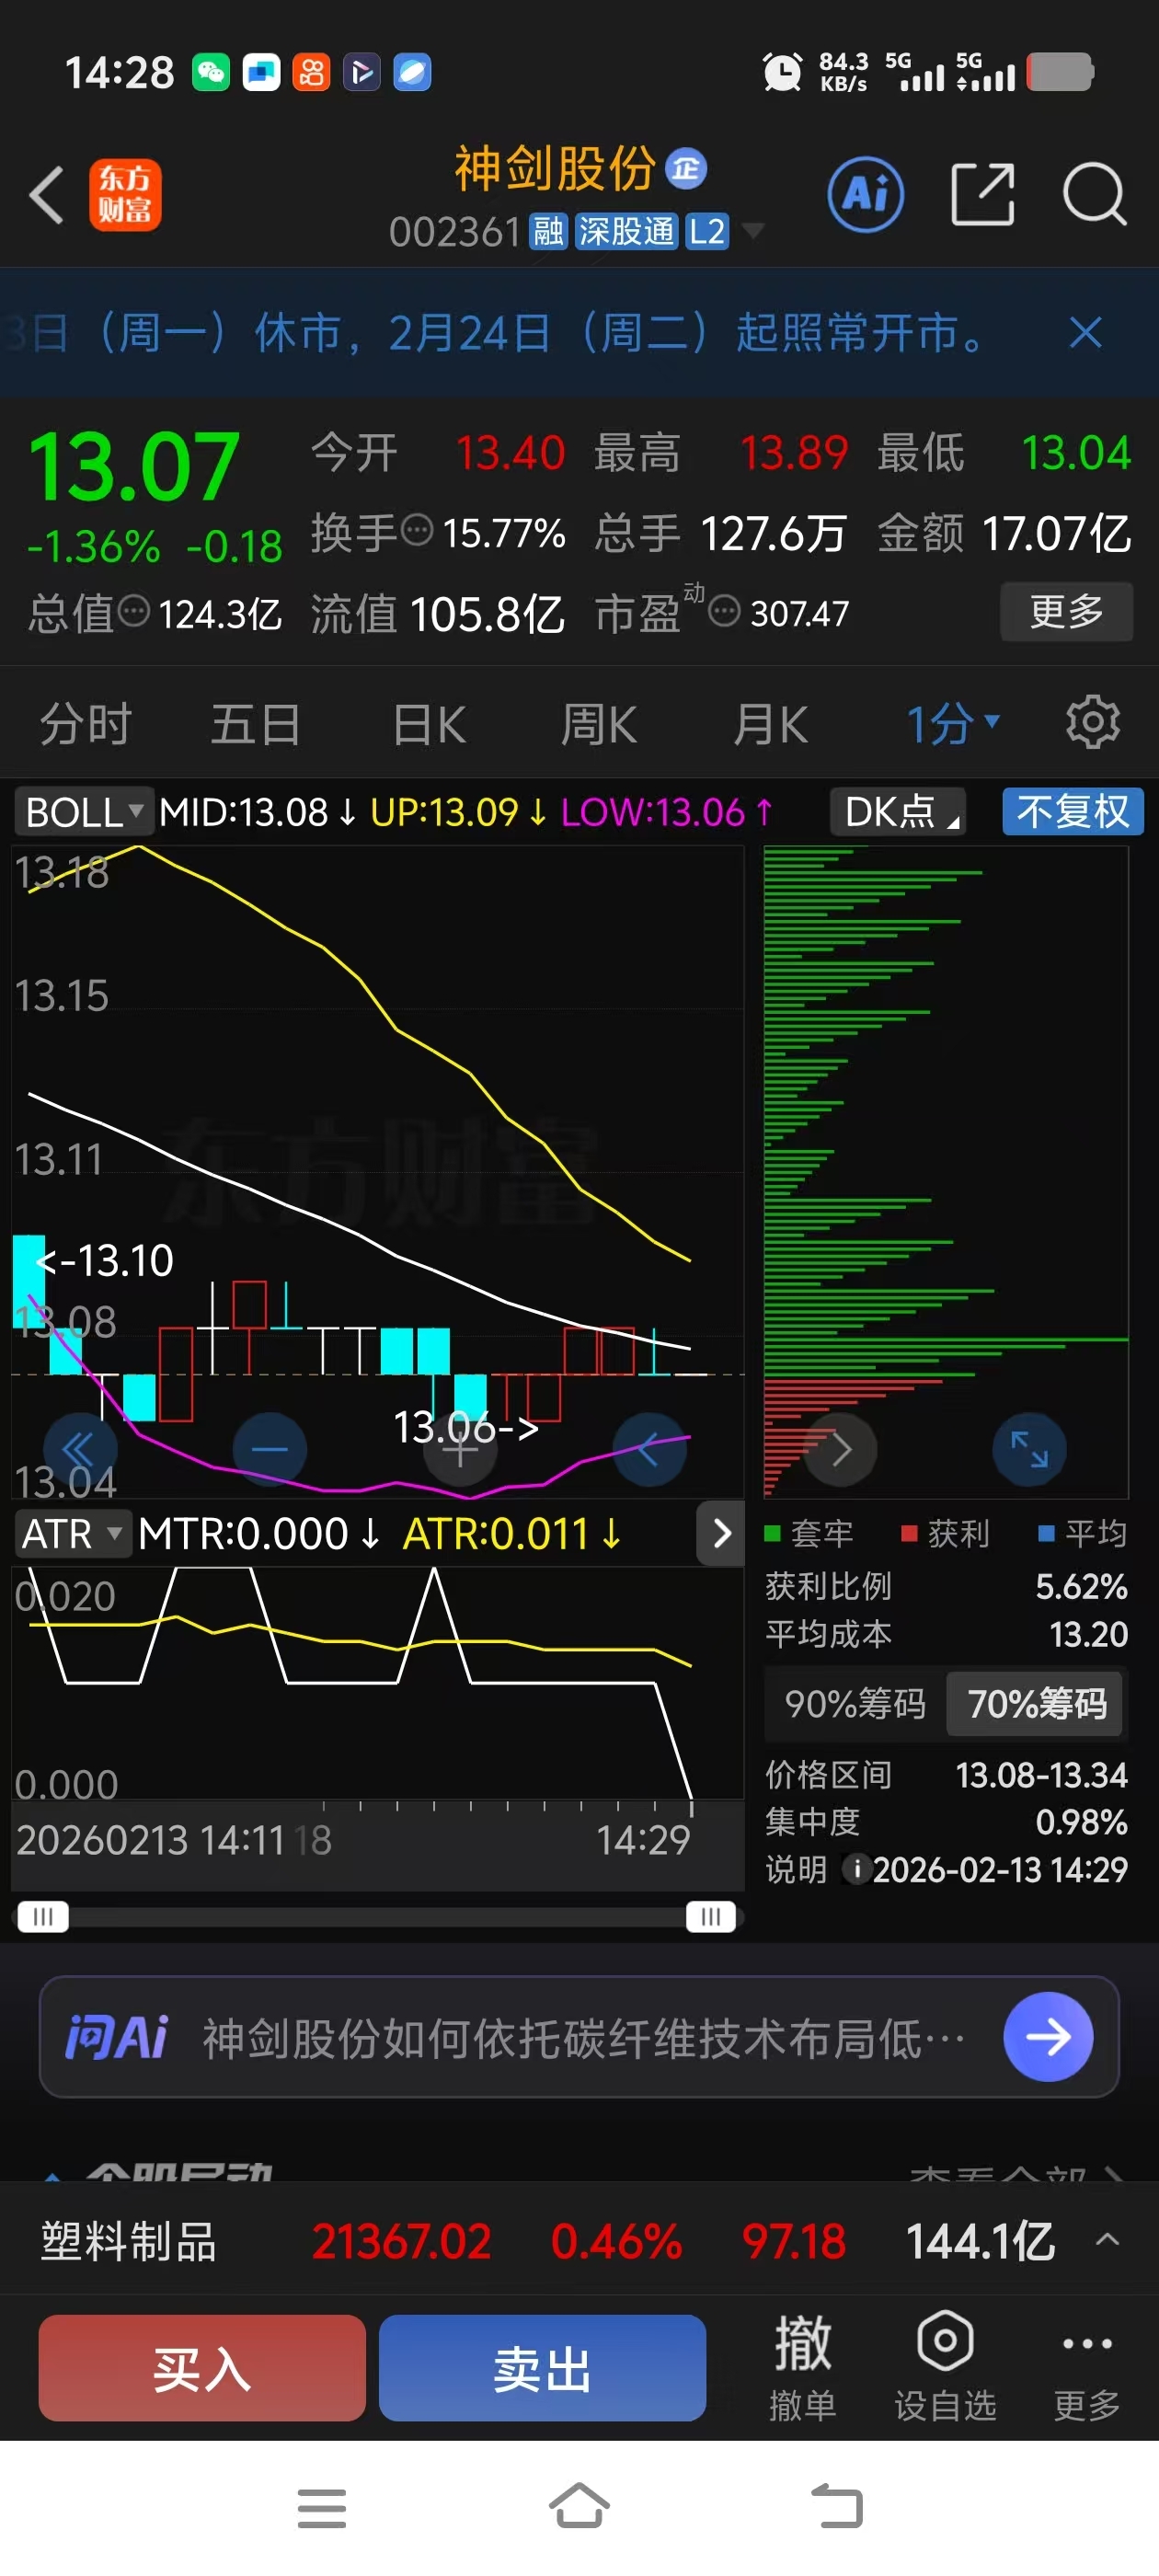Open the 1分 period dropdown
The image size is (1159, 2576).
pos(952,723)
